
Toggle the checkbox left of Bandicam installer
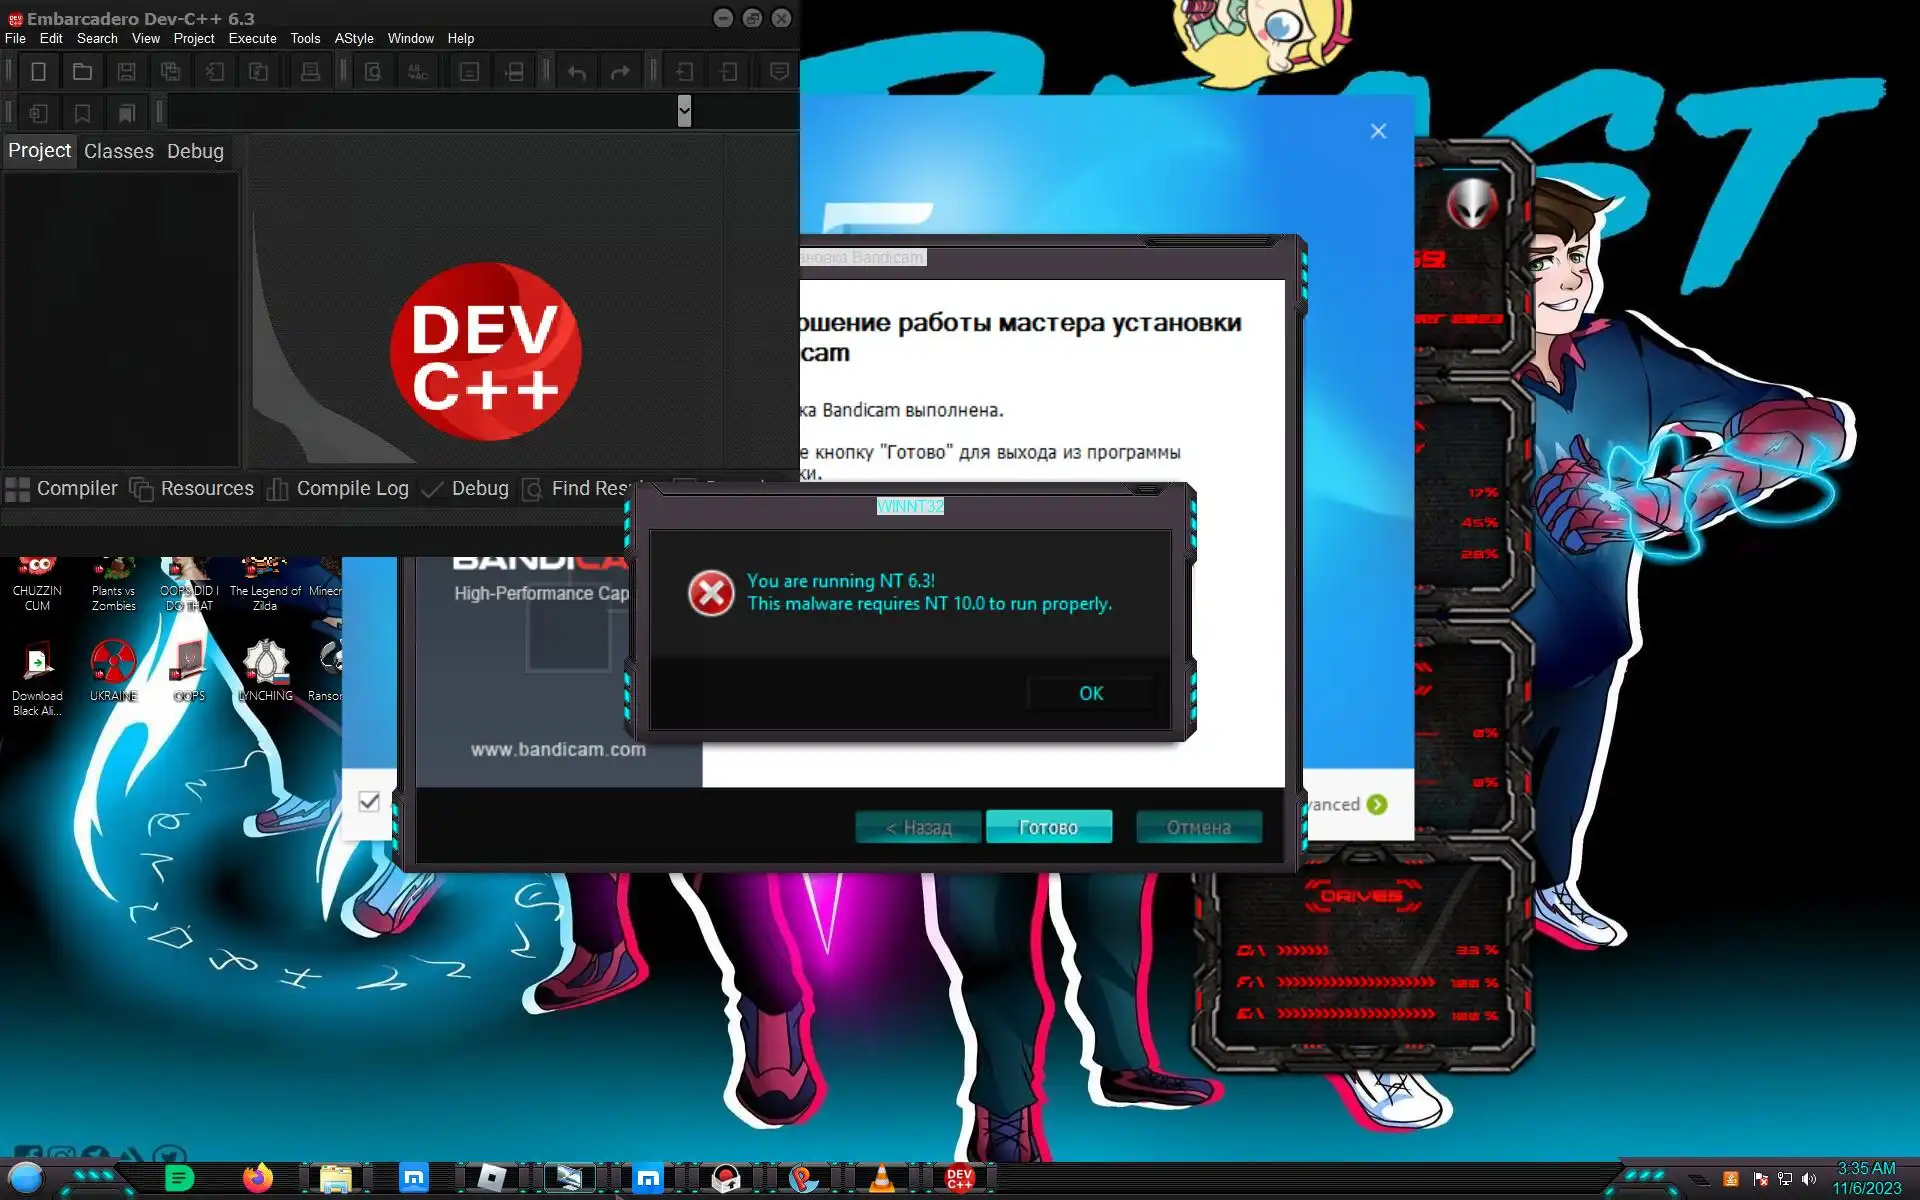(369, 801)
